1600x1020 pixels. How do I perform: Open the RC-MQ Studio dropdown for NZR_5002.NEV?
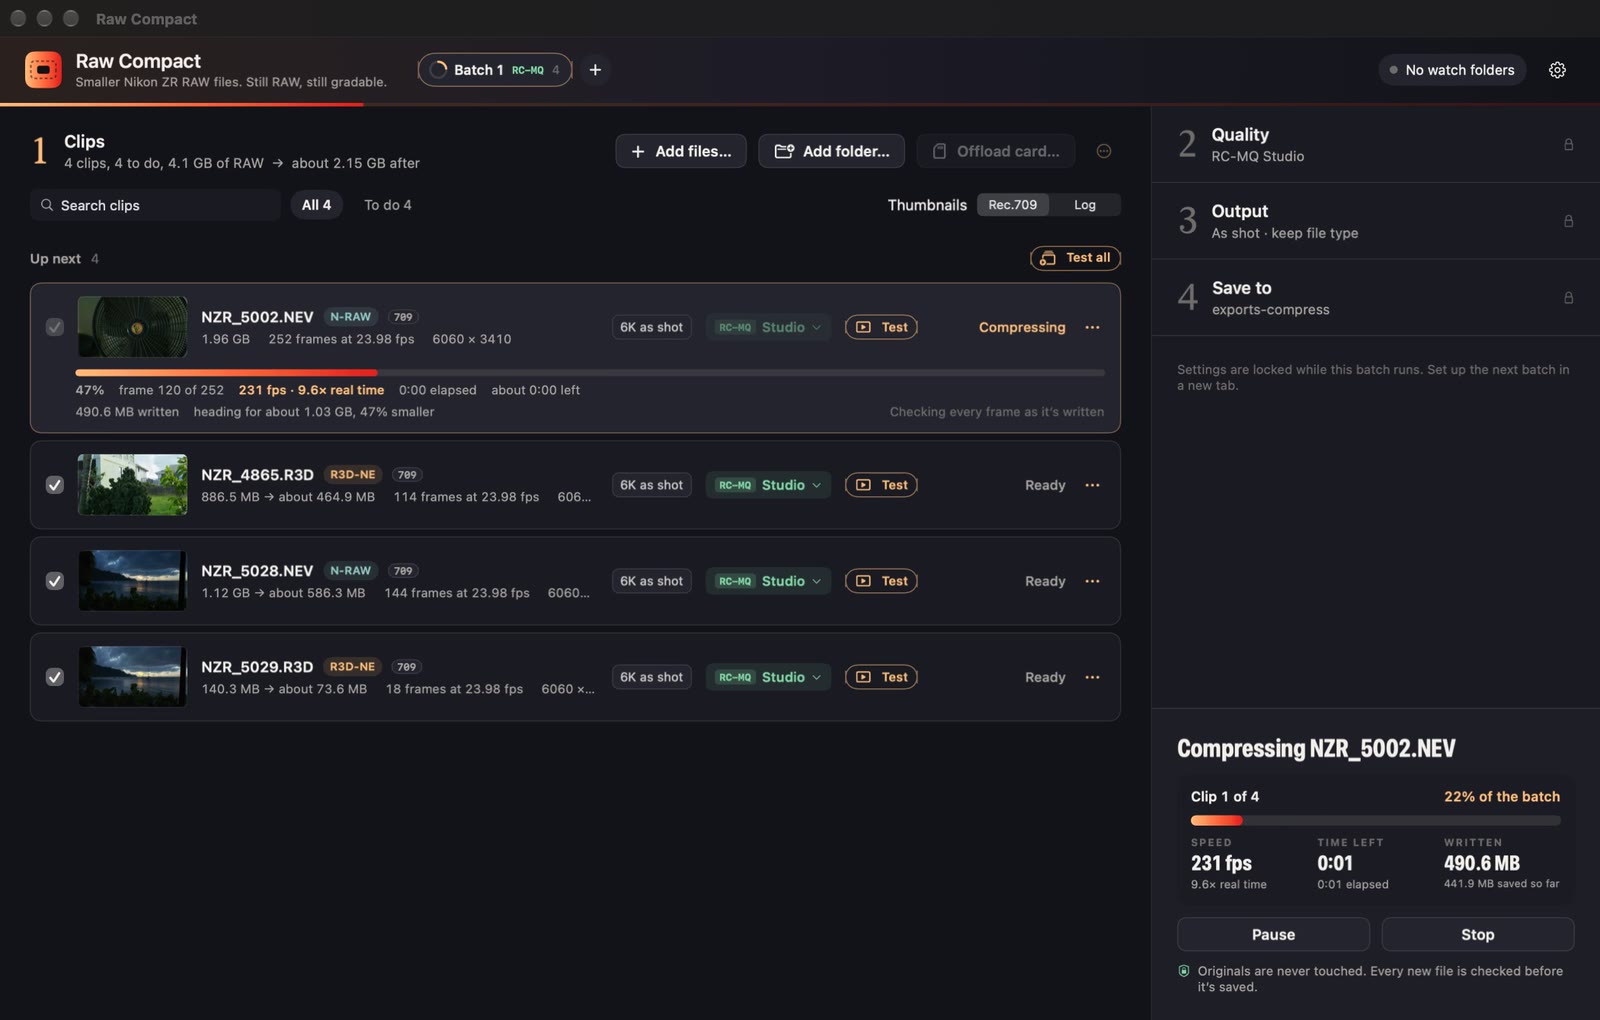click(768, 327)
